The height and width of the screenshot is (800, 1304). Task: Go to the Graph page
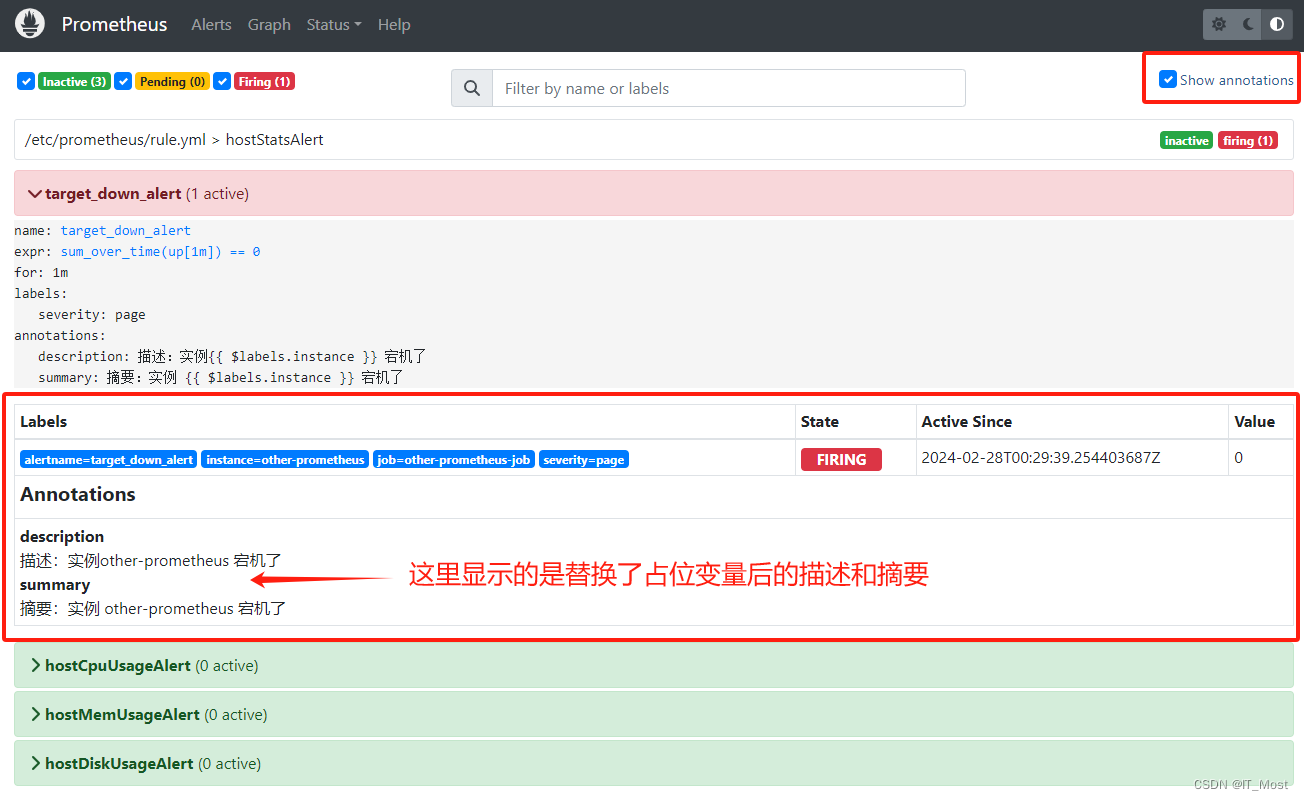point(269,25)
